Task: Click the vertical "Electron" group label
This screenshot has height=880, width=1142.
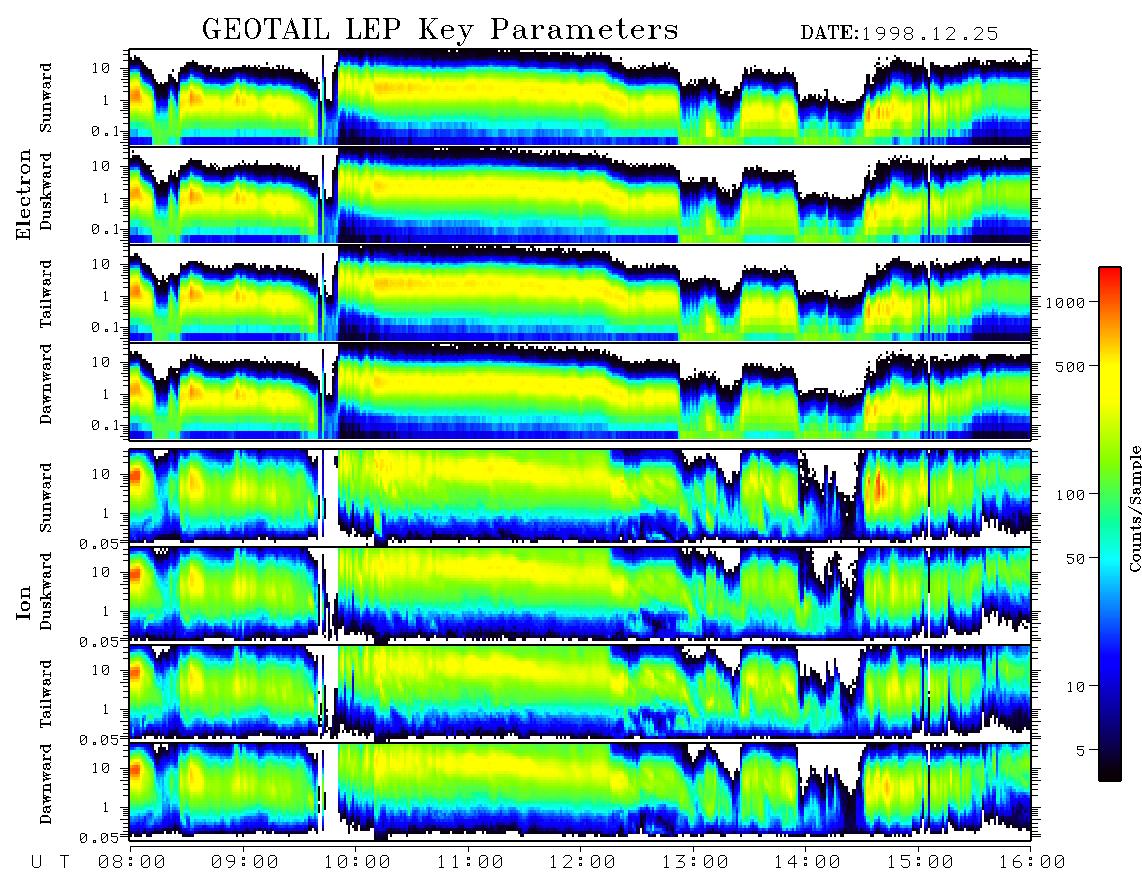Action: pyautogui.click(x=24, y=194)
